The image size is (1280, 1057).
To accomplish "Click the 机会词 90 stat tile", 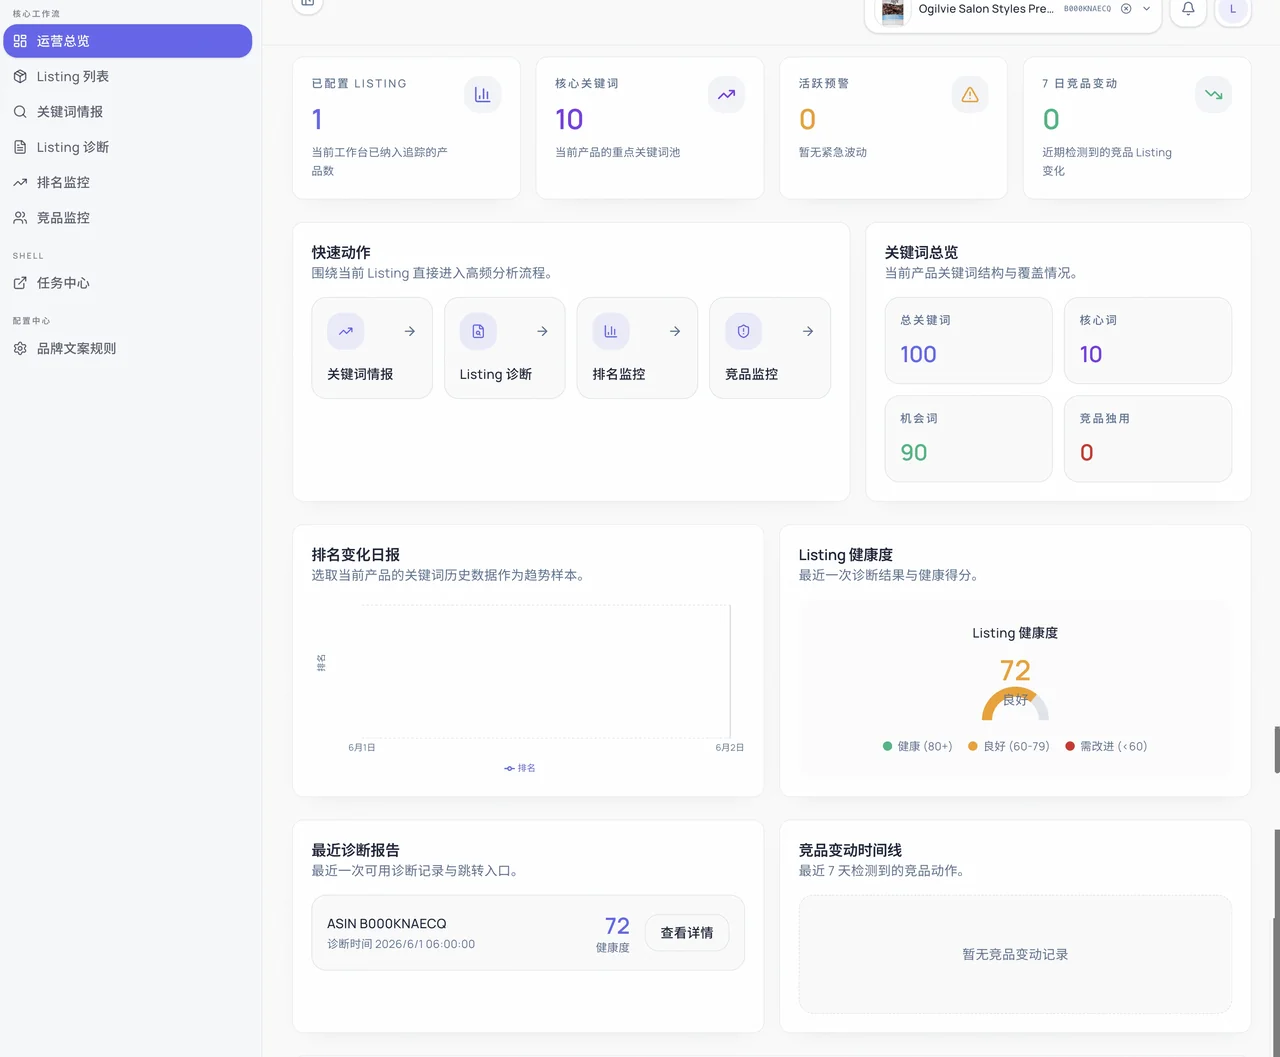I will coord(968,439).
